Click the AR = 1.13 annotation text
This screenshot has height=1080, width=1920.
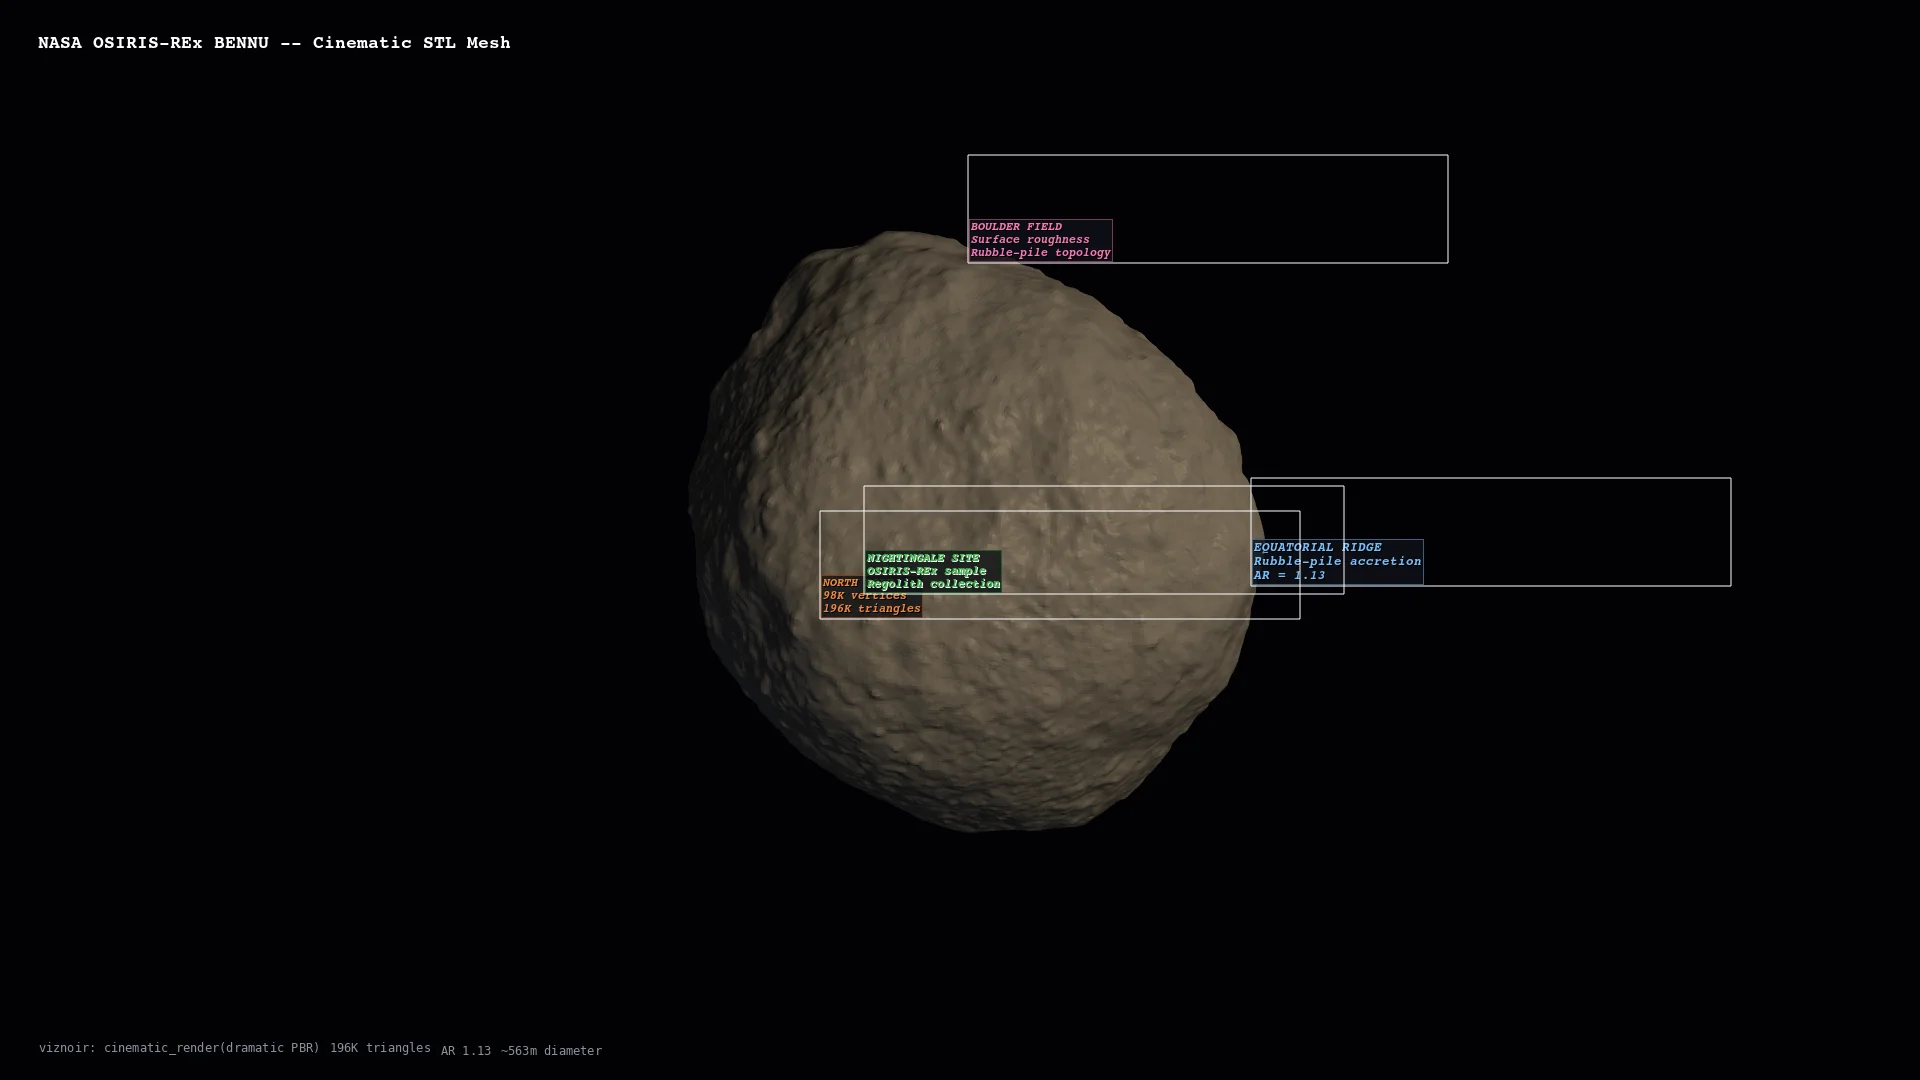tap(1288, 575)
